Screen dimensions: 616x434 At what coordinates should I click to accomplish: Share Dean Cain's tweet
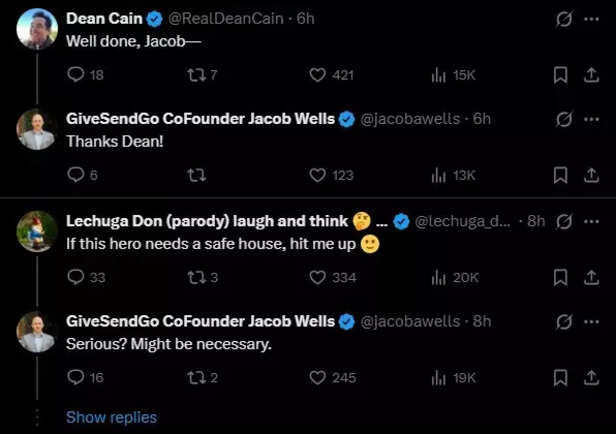click(x=590, y=75)
